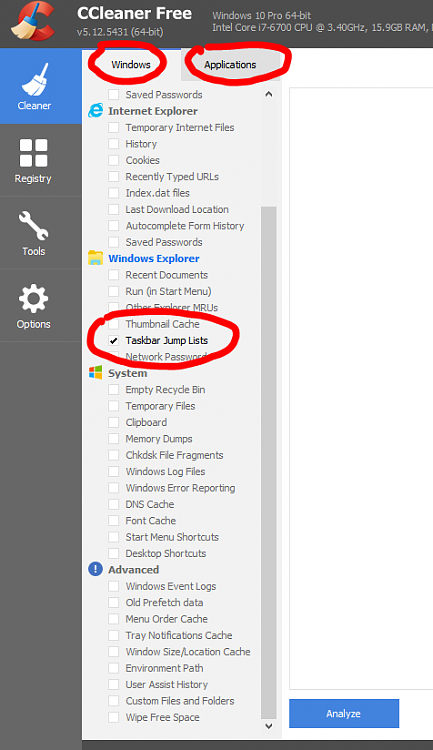Screen dimensions: 433x750
Task: Open the Options gear icon
Action: click(33, 298)
